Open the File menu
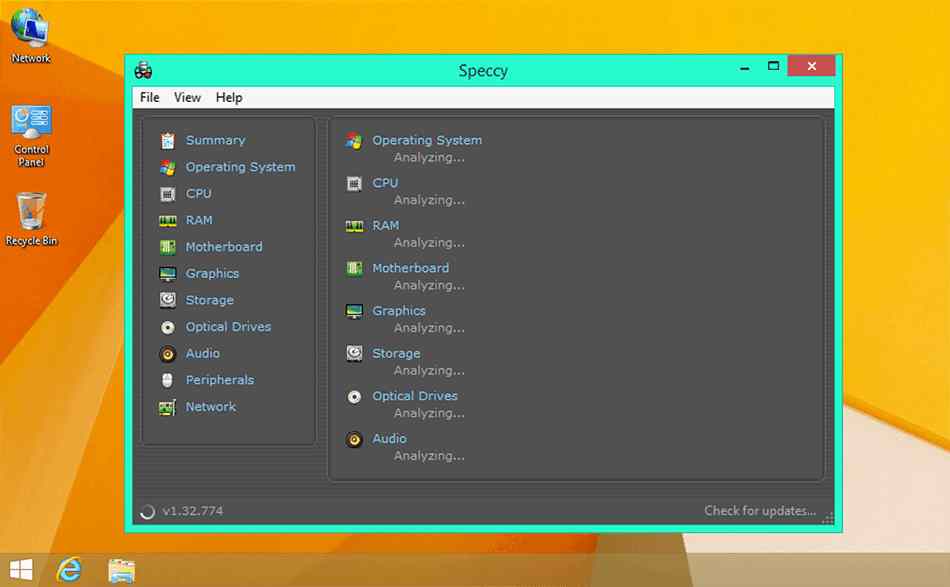This screenshot has height=587, width=950. tap(149, 97)
